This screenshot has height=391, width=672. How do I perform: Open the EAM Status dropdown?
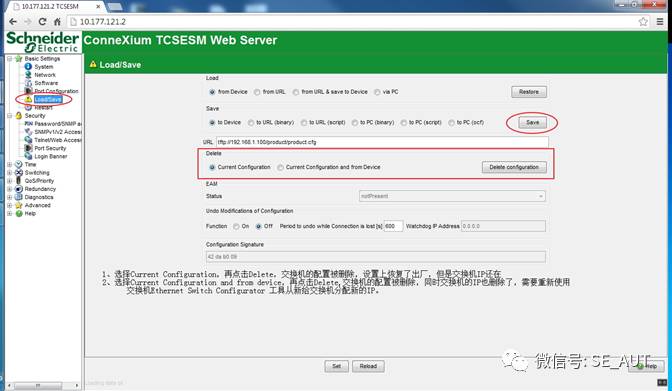pos(452,196)
